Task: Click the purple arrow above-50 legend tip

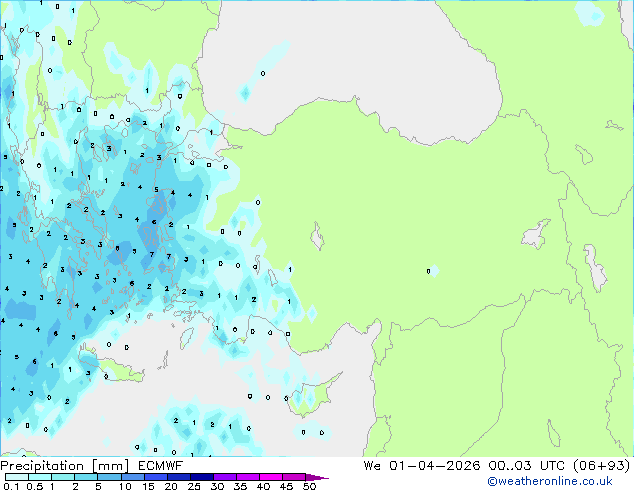Action: [317, 477]
